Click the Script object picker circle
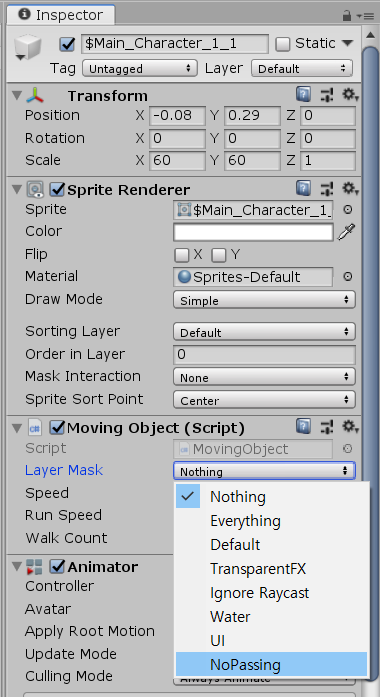 coord(348,449)
